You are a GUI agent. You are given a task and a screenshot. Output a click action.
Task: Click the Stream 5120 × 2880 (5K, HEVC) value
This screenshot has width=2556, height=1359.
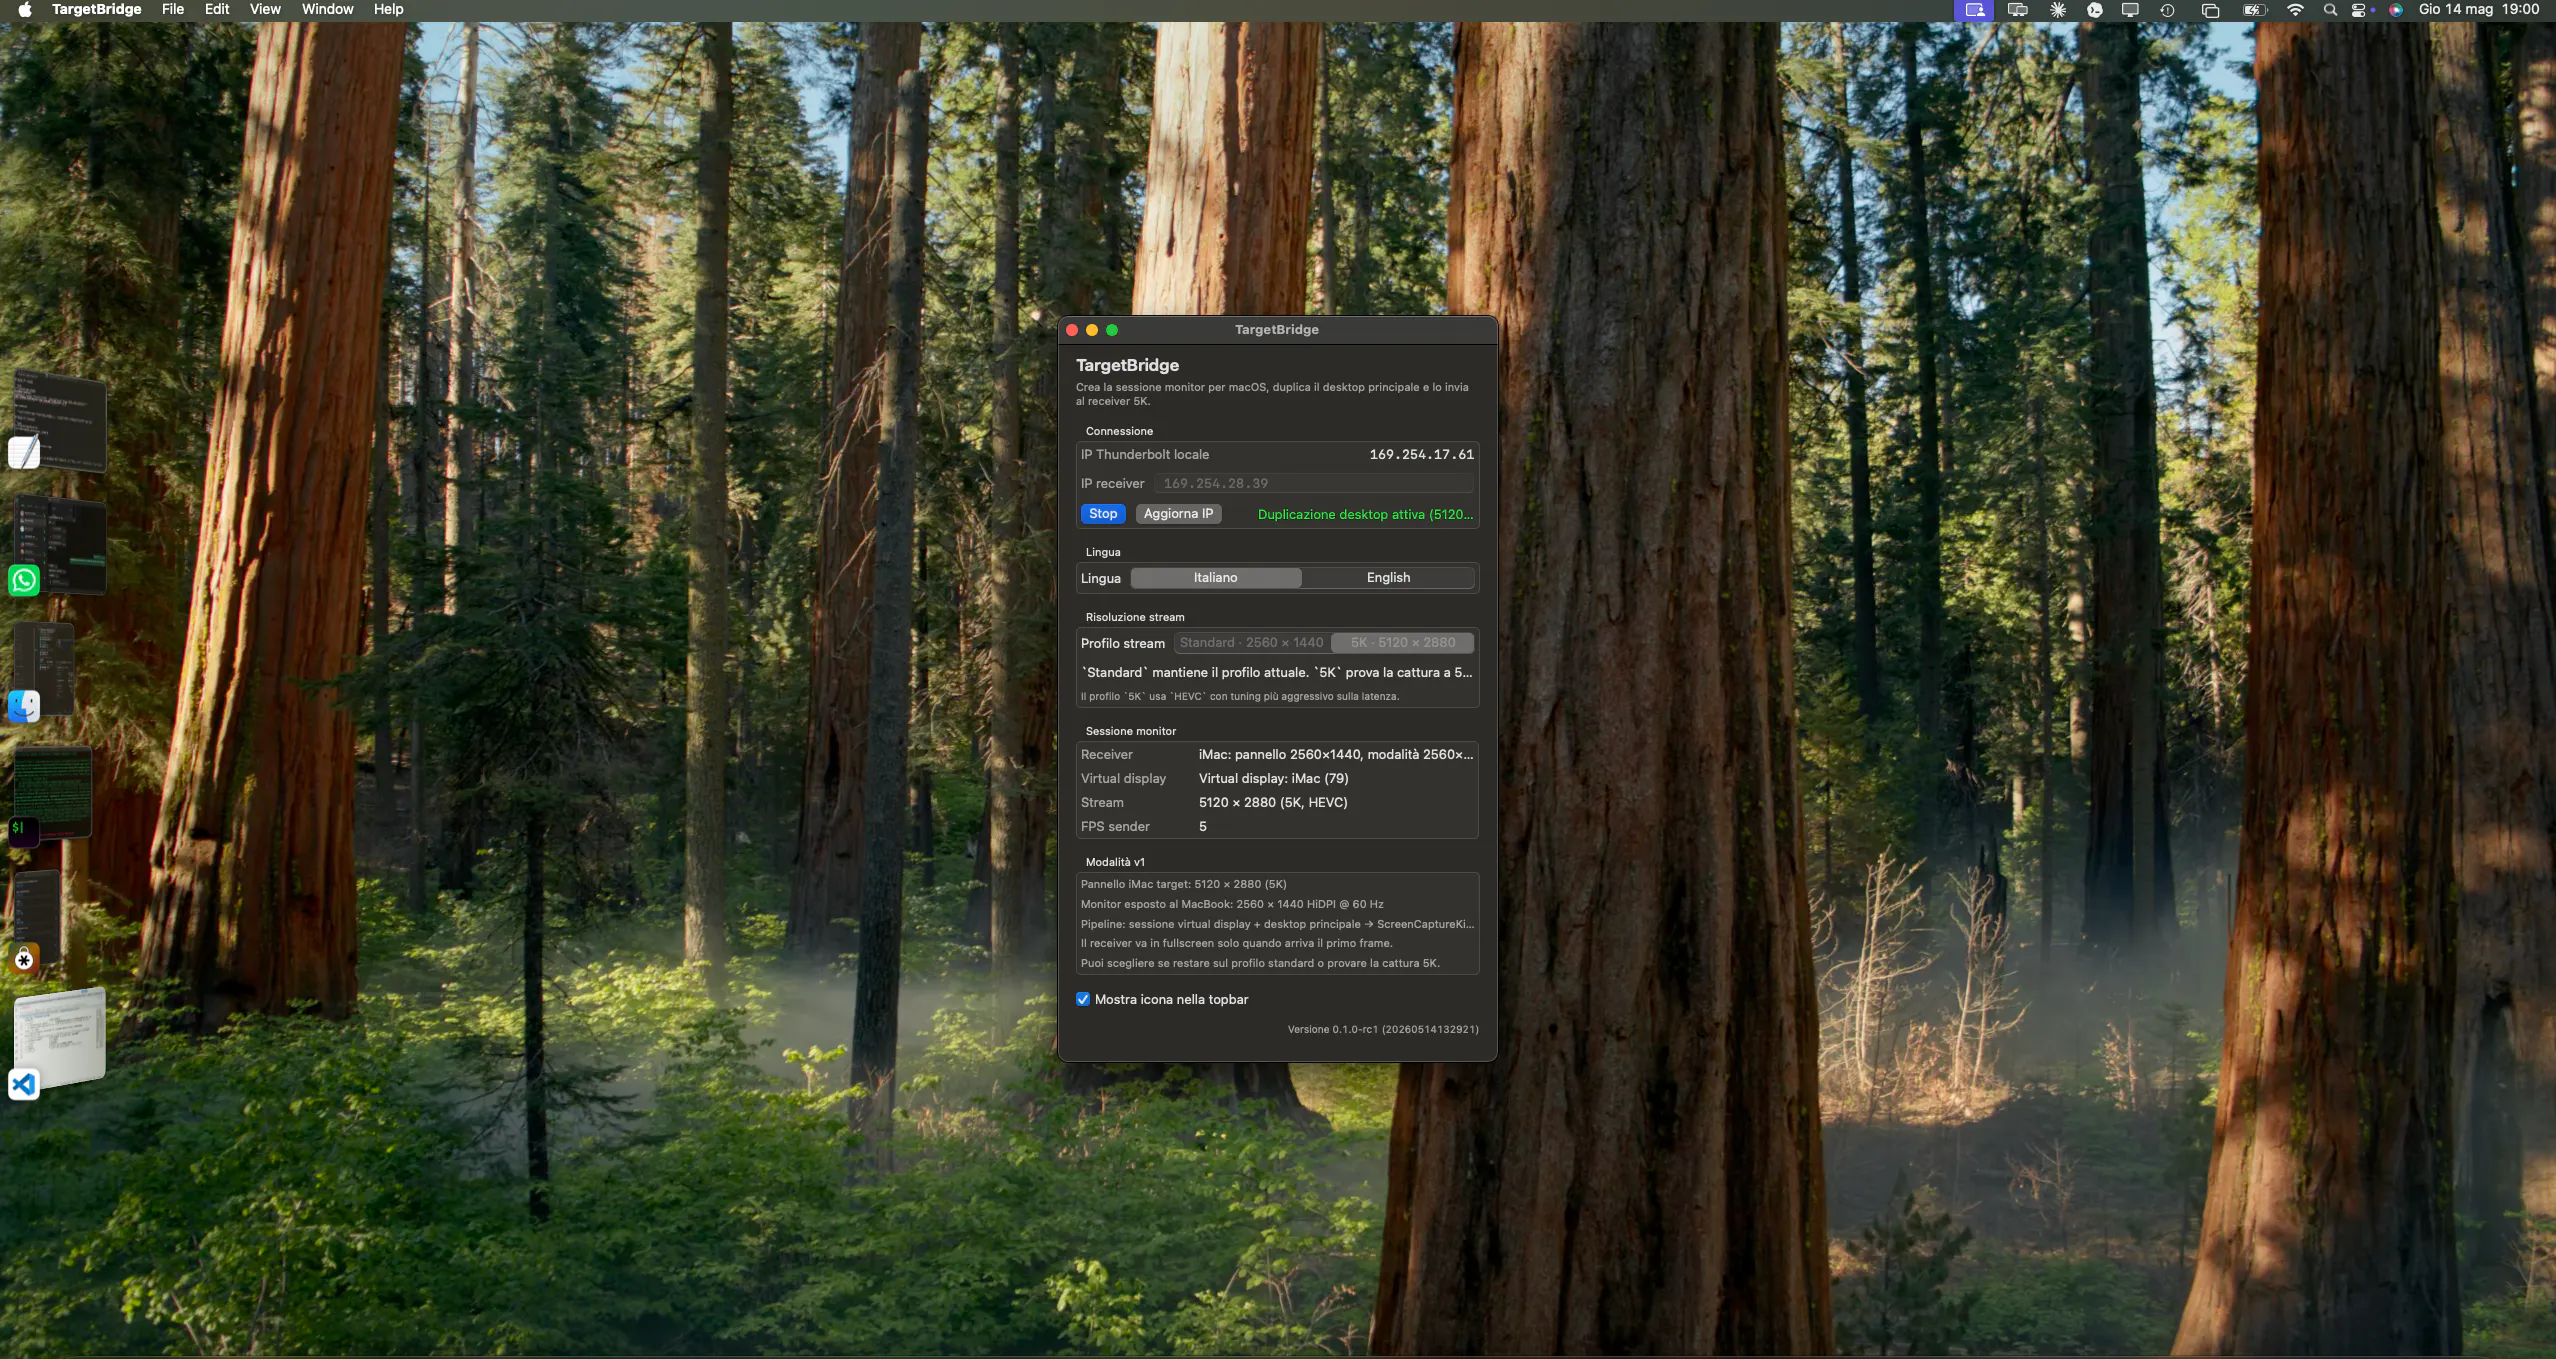[x=1273, y=802]
